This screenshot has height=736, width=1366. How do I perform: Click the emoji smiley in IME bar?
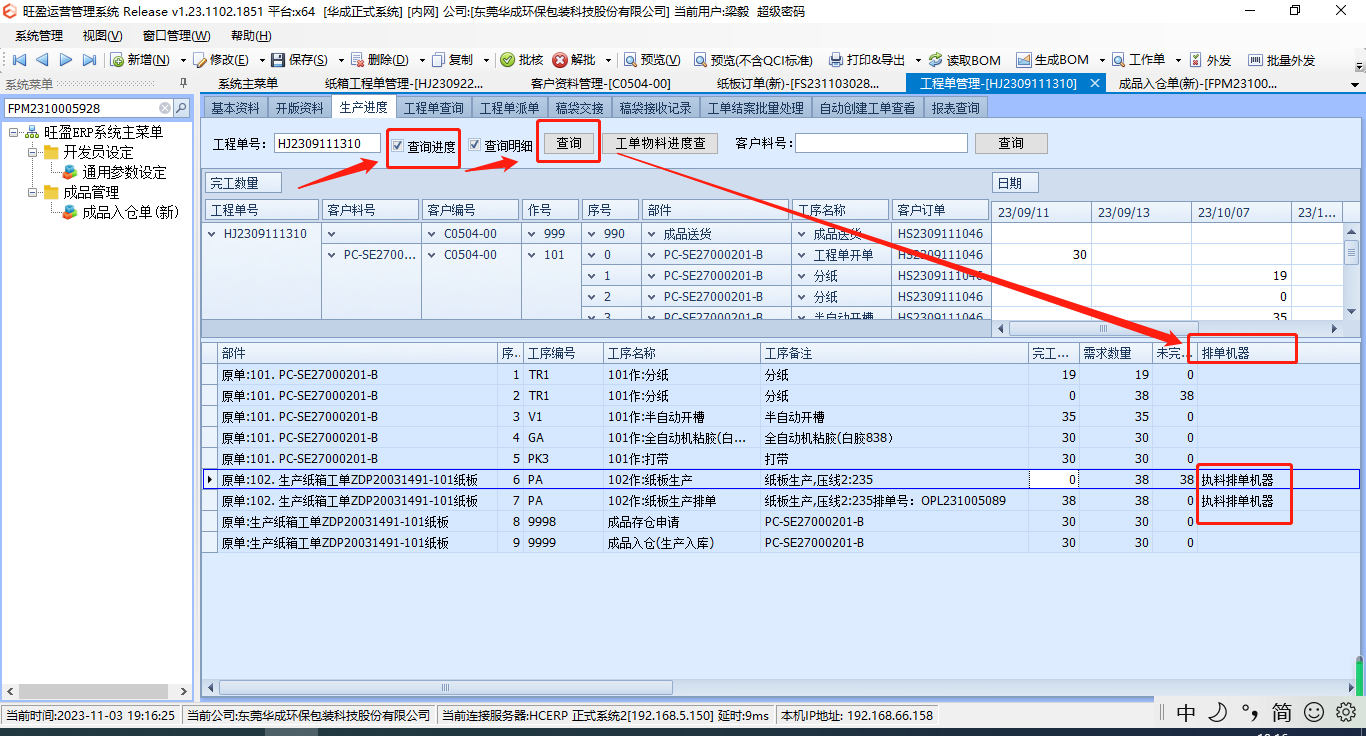pos(1314,712)
